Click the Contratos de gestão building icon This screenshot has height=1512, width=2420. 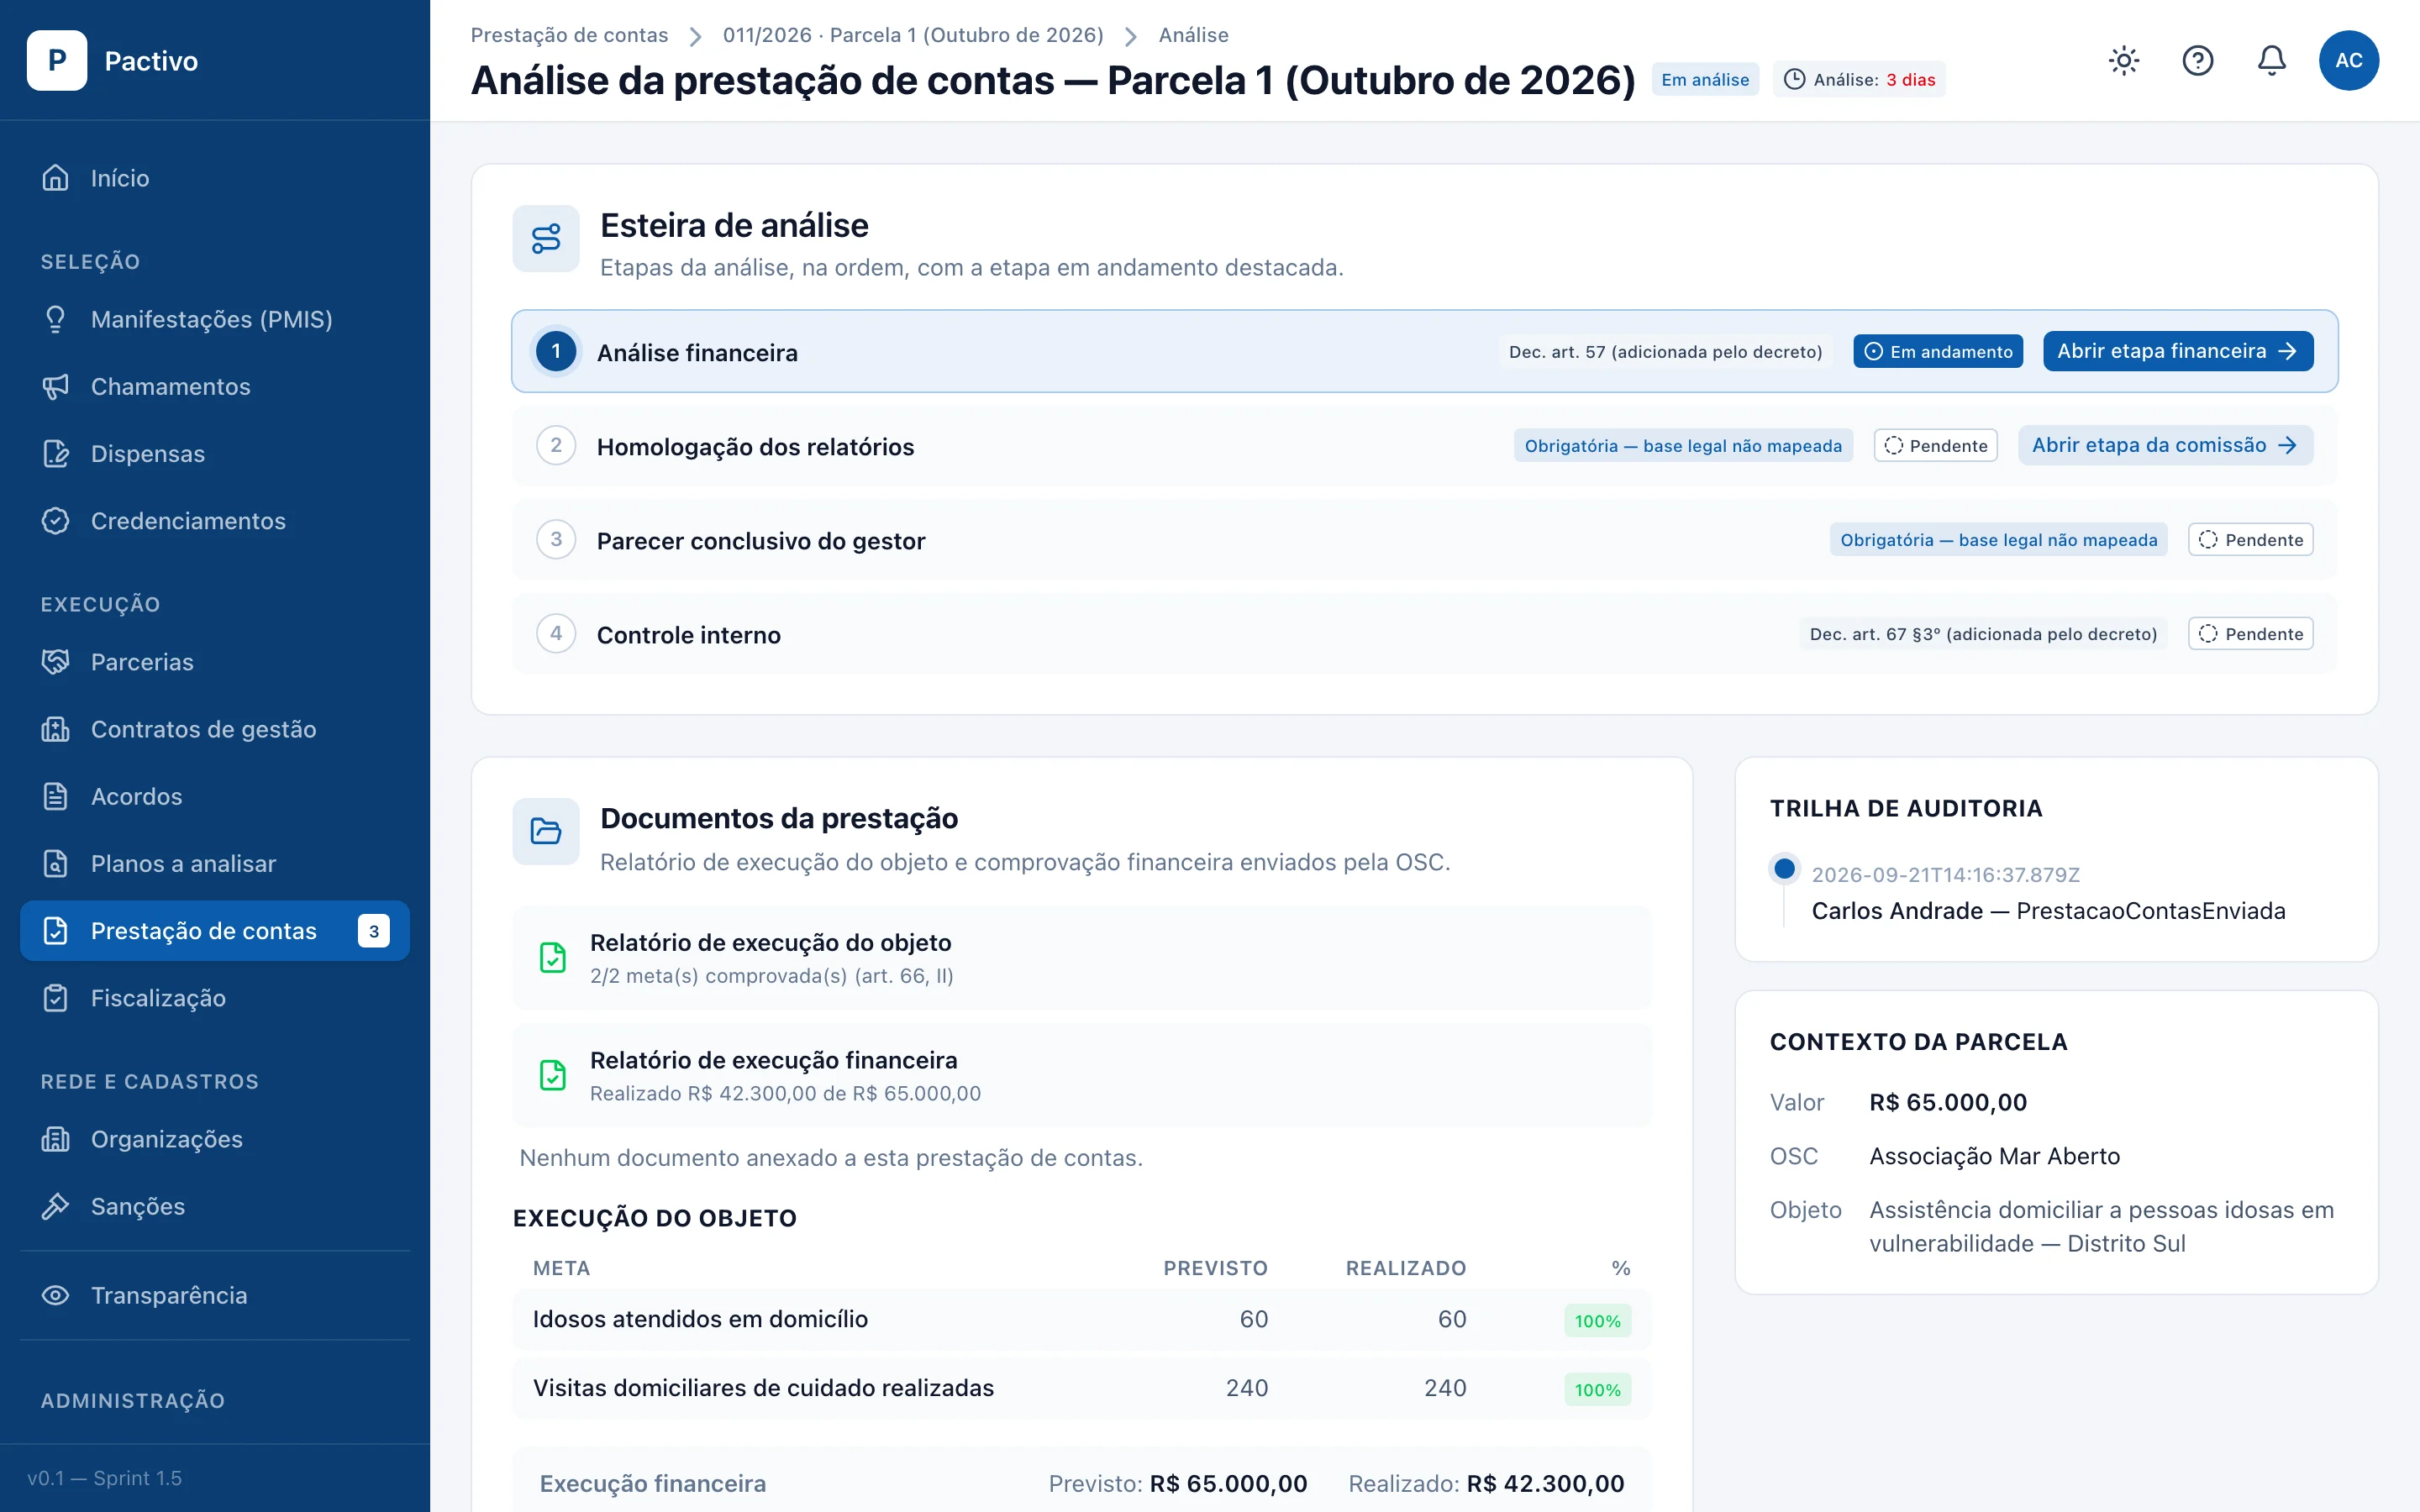56,729
